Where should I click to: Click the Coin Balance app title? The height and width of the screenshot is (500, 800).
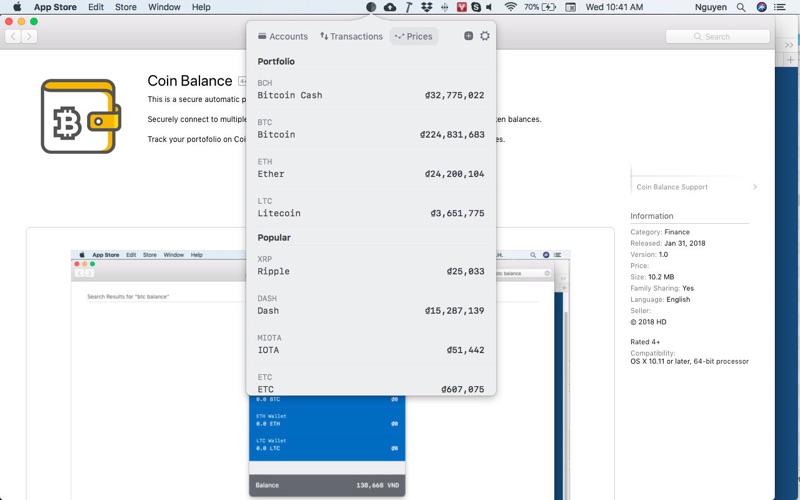[190, 81]
